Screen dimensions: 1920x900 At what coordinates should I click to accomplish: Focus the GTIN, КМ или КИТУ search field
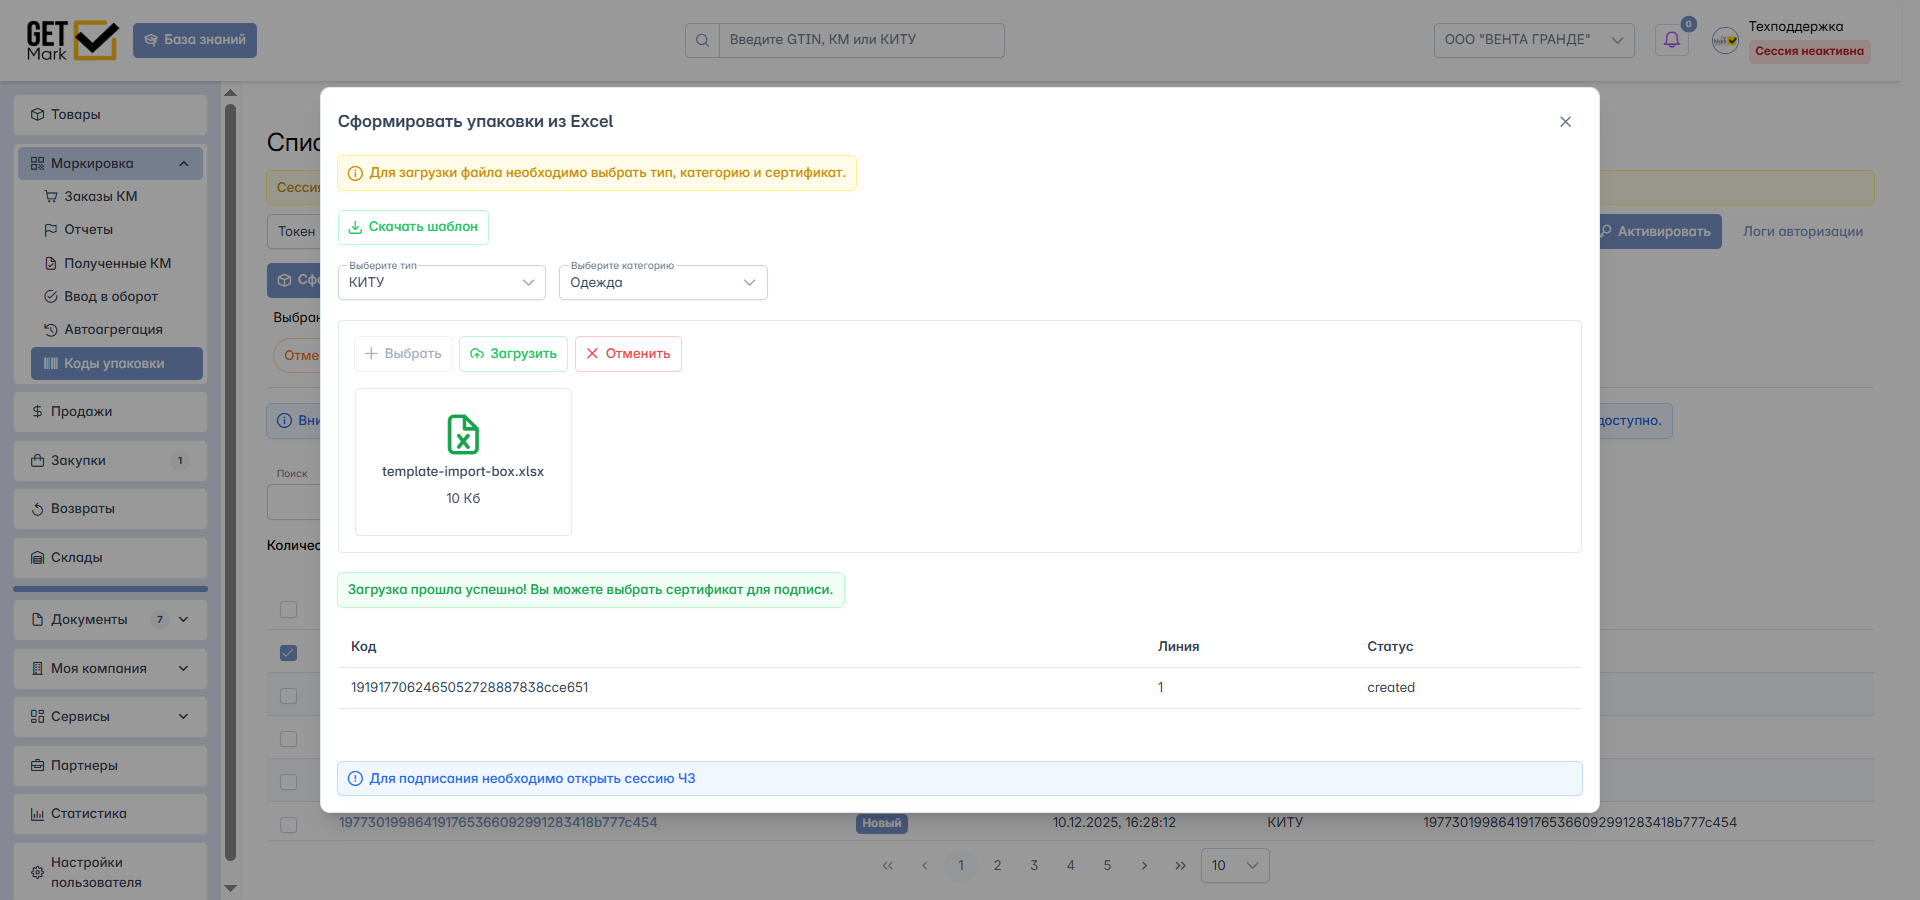pyautogui.click(x=861, y=40)
